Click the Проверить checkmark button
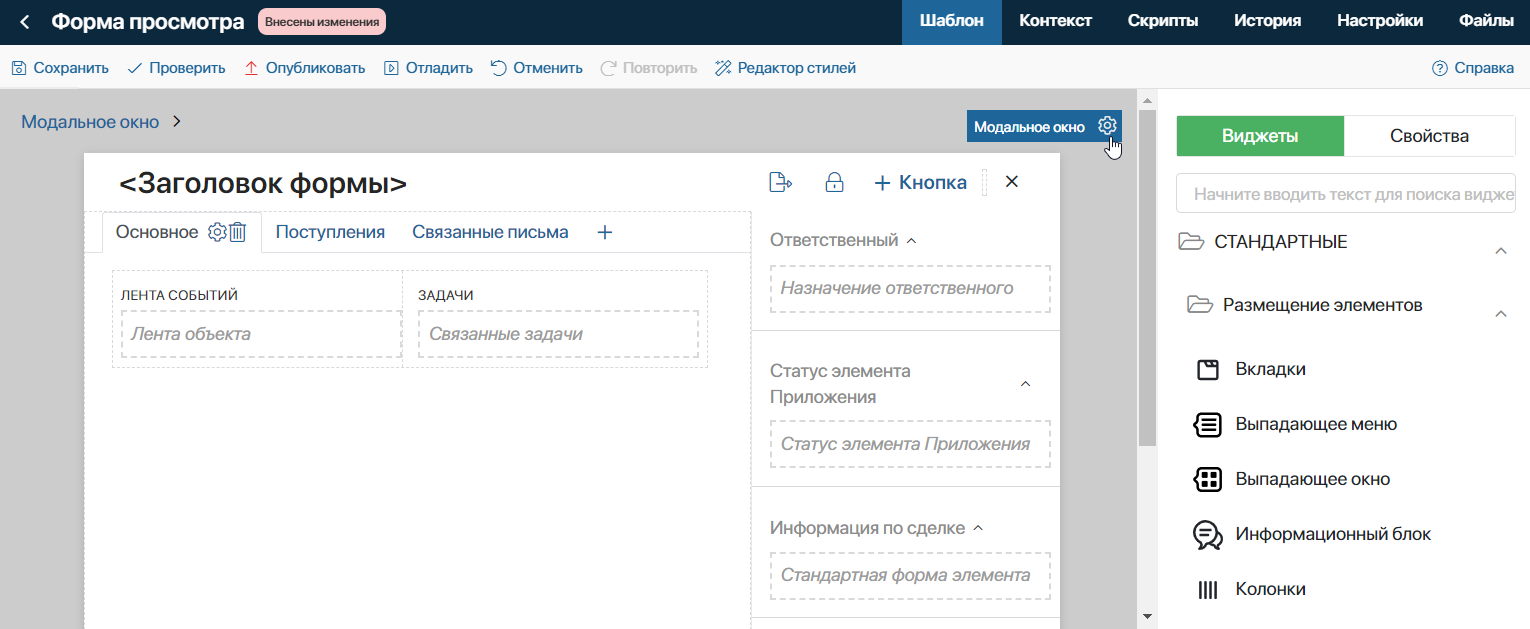The image size is (1530, 629). tap(175, 68)
